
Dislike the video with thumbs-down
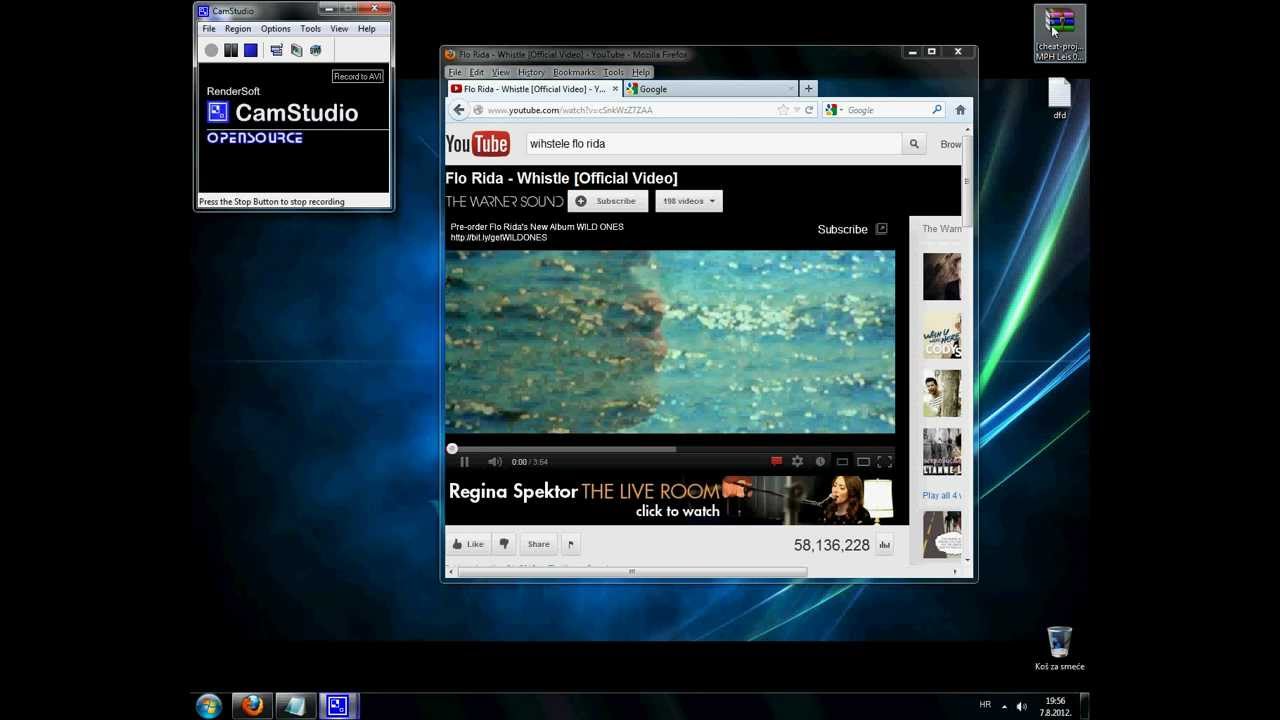point(504,544)
